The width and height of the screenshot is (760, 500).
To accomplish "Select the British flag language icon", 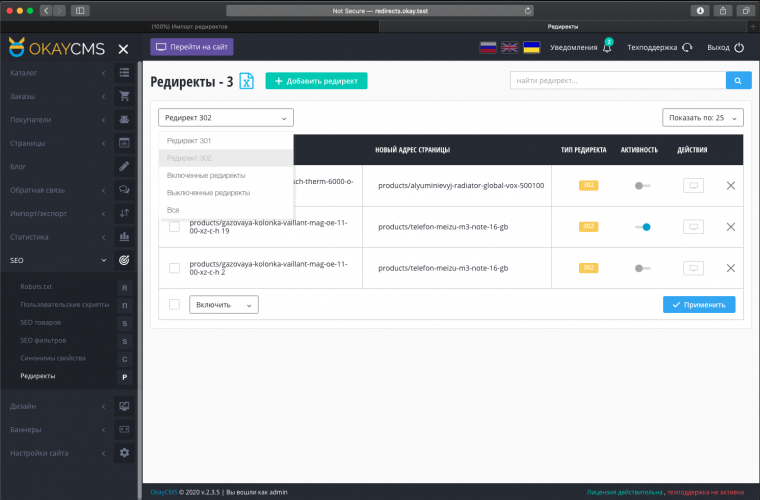I will [x=510, y=47].
